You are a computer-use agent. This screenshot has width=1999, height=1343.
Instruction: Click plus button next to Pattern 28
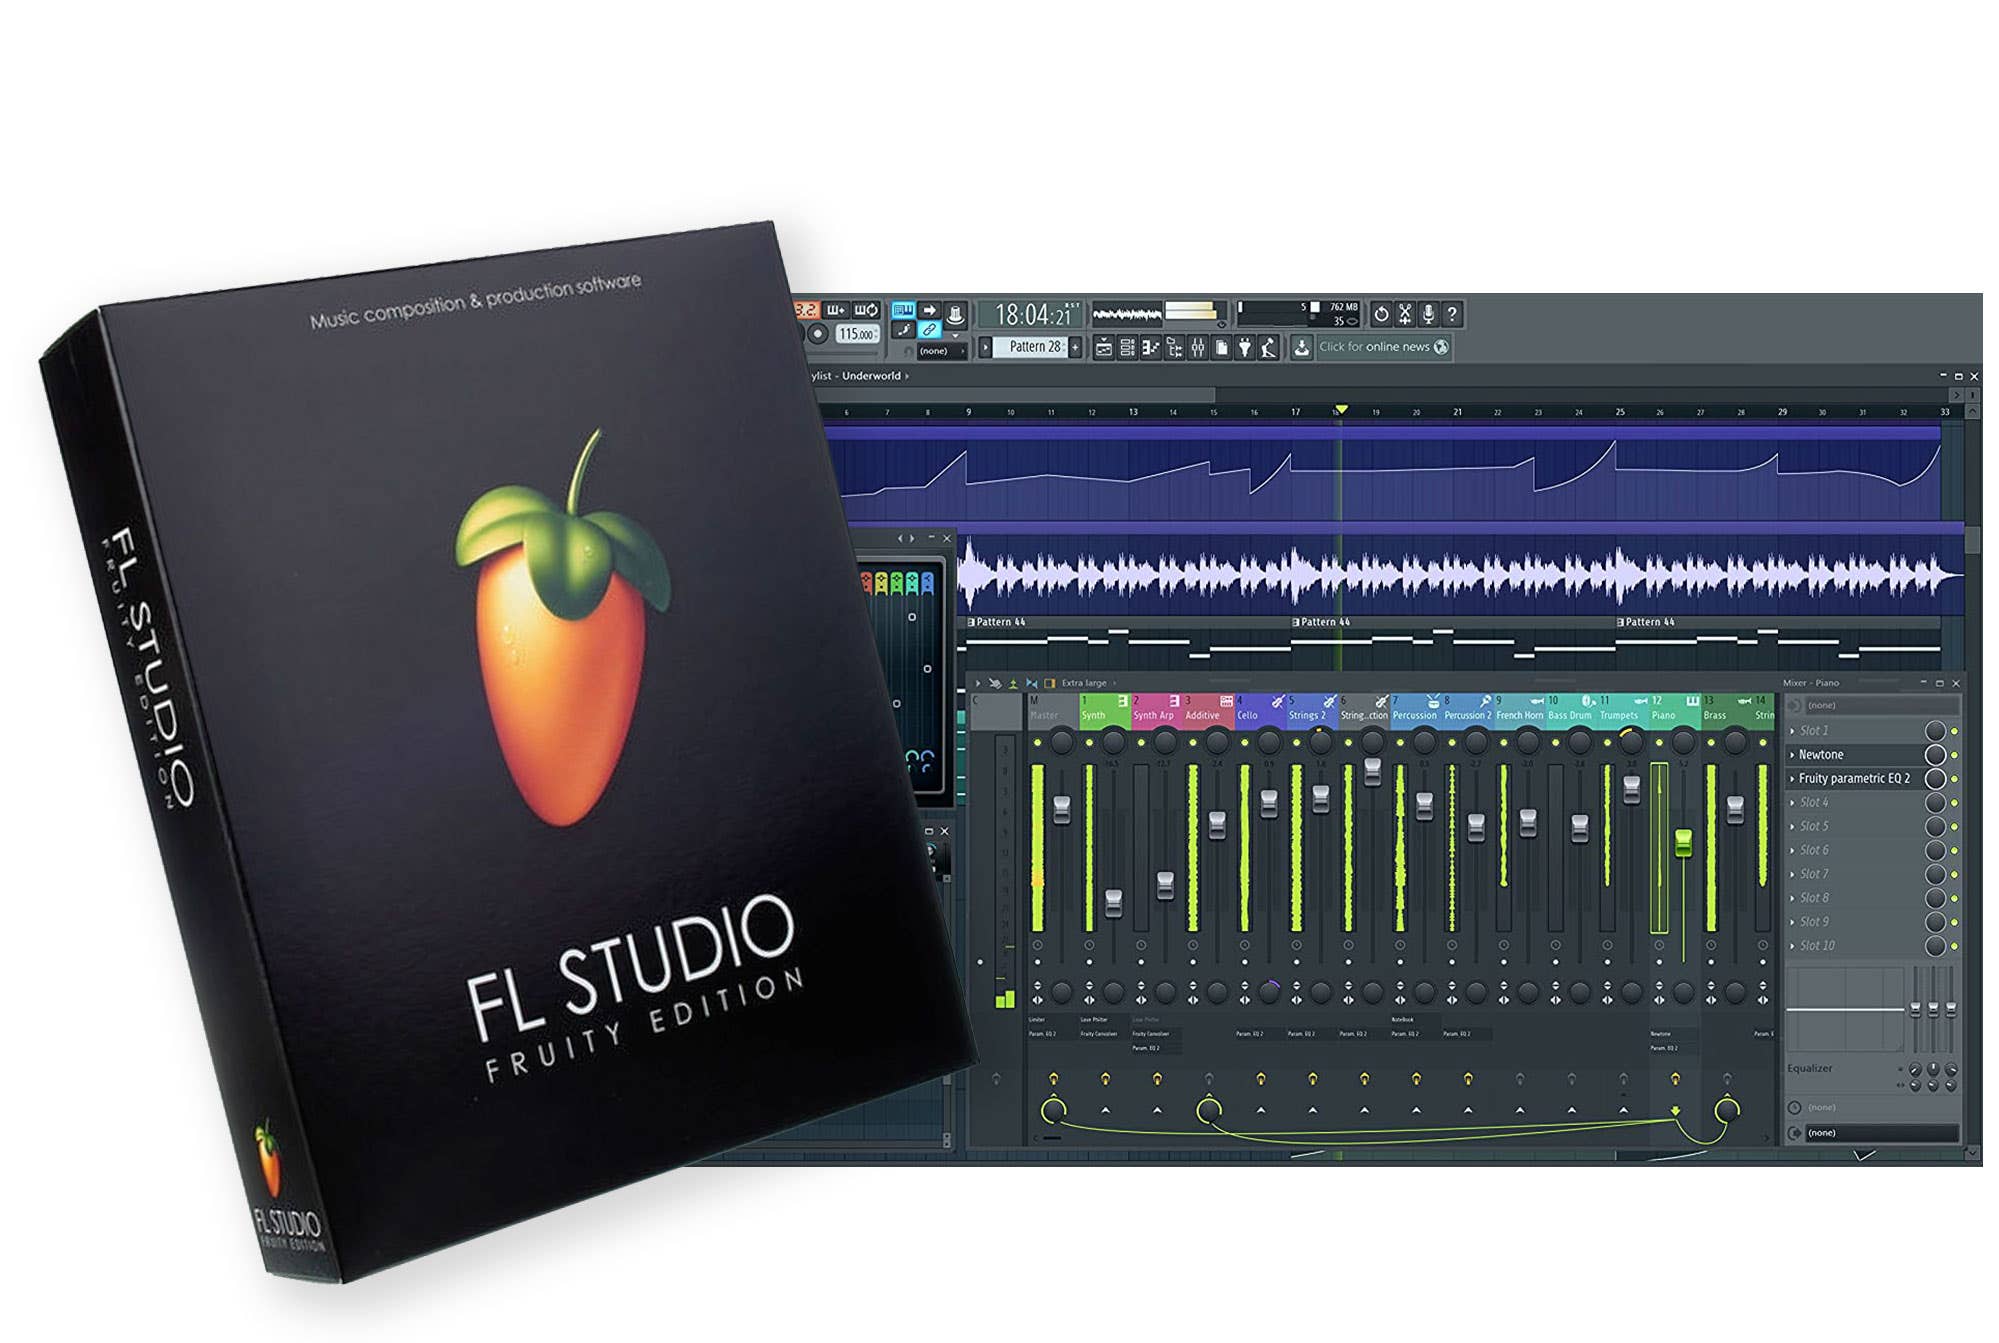point(1075,347)
